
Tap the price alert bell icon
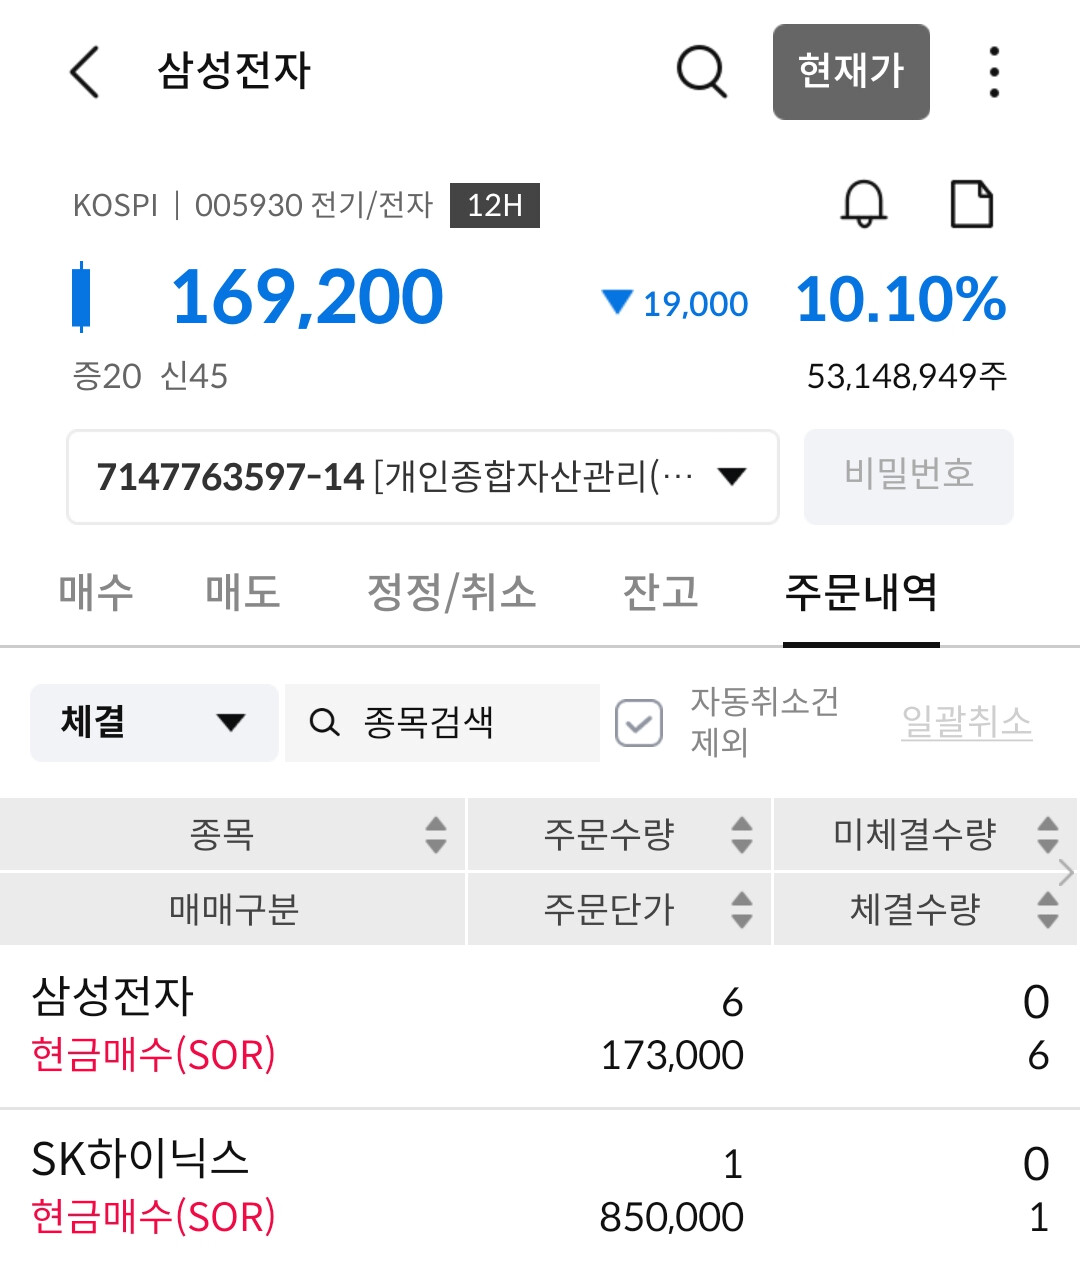point(863,204)
